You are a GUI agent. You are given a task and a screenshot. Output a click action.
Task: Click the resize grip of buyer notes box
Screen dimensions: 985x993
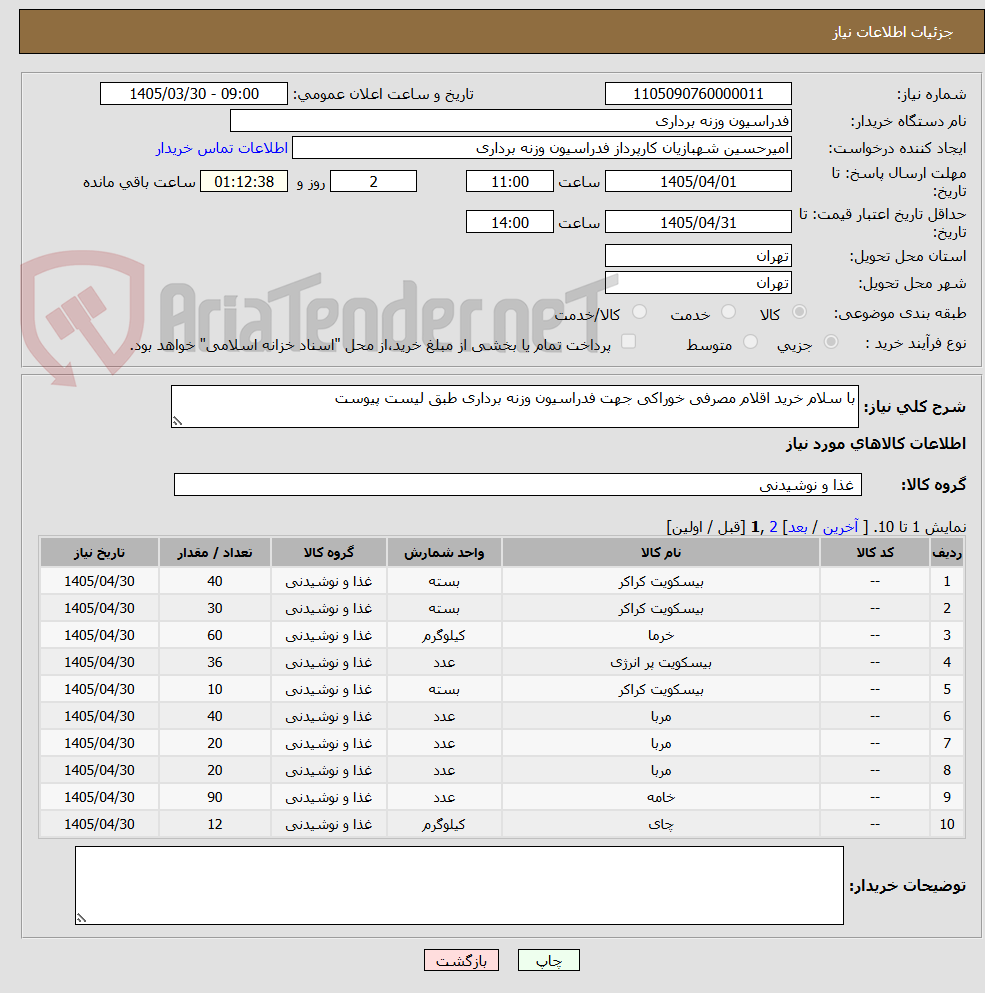click(81, 918)
